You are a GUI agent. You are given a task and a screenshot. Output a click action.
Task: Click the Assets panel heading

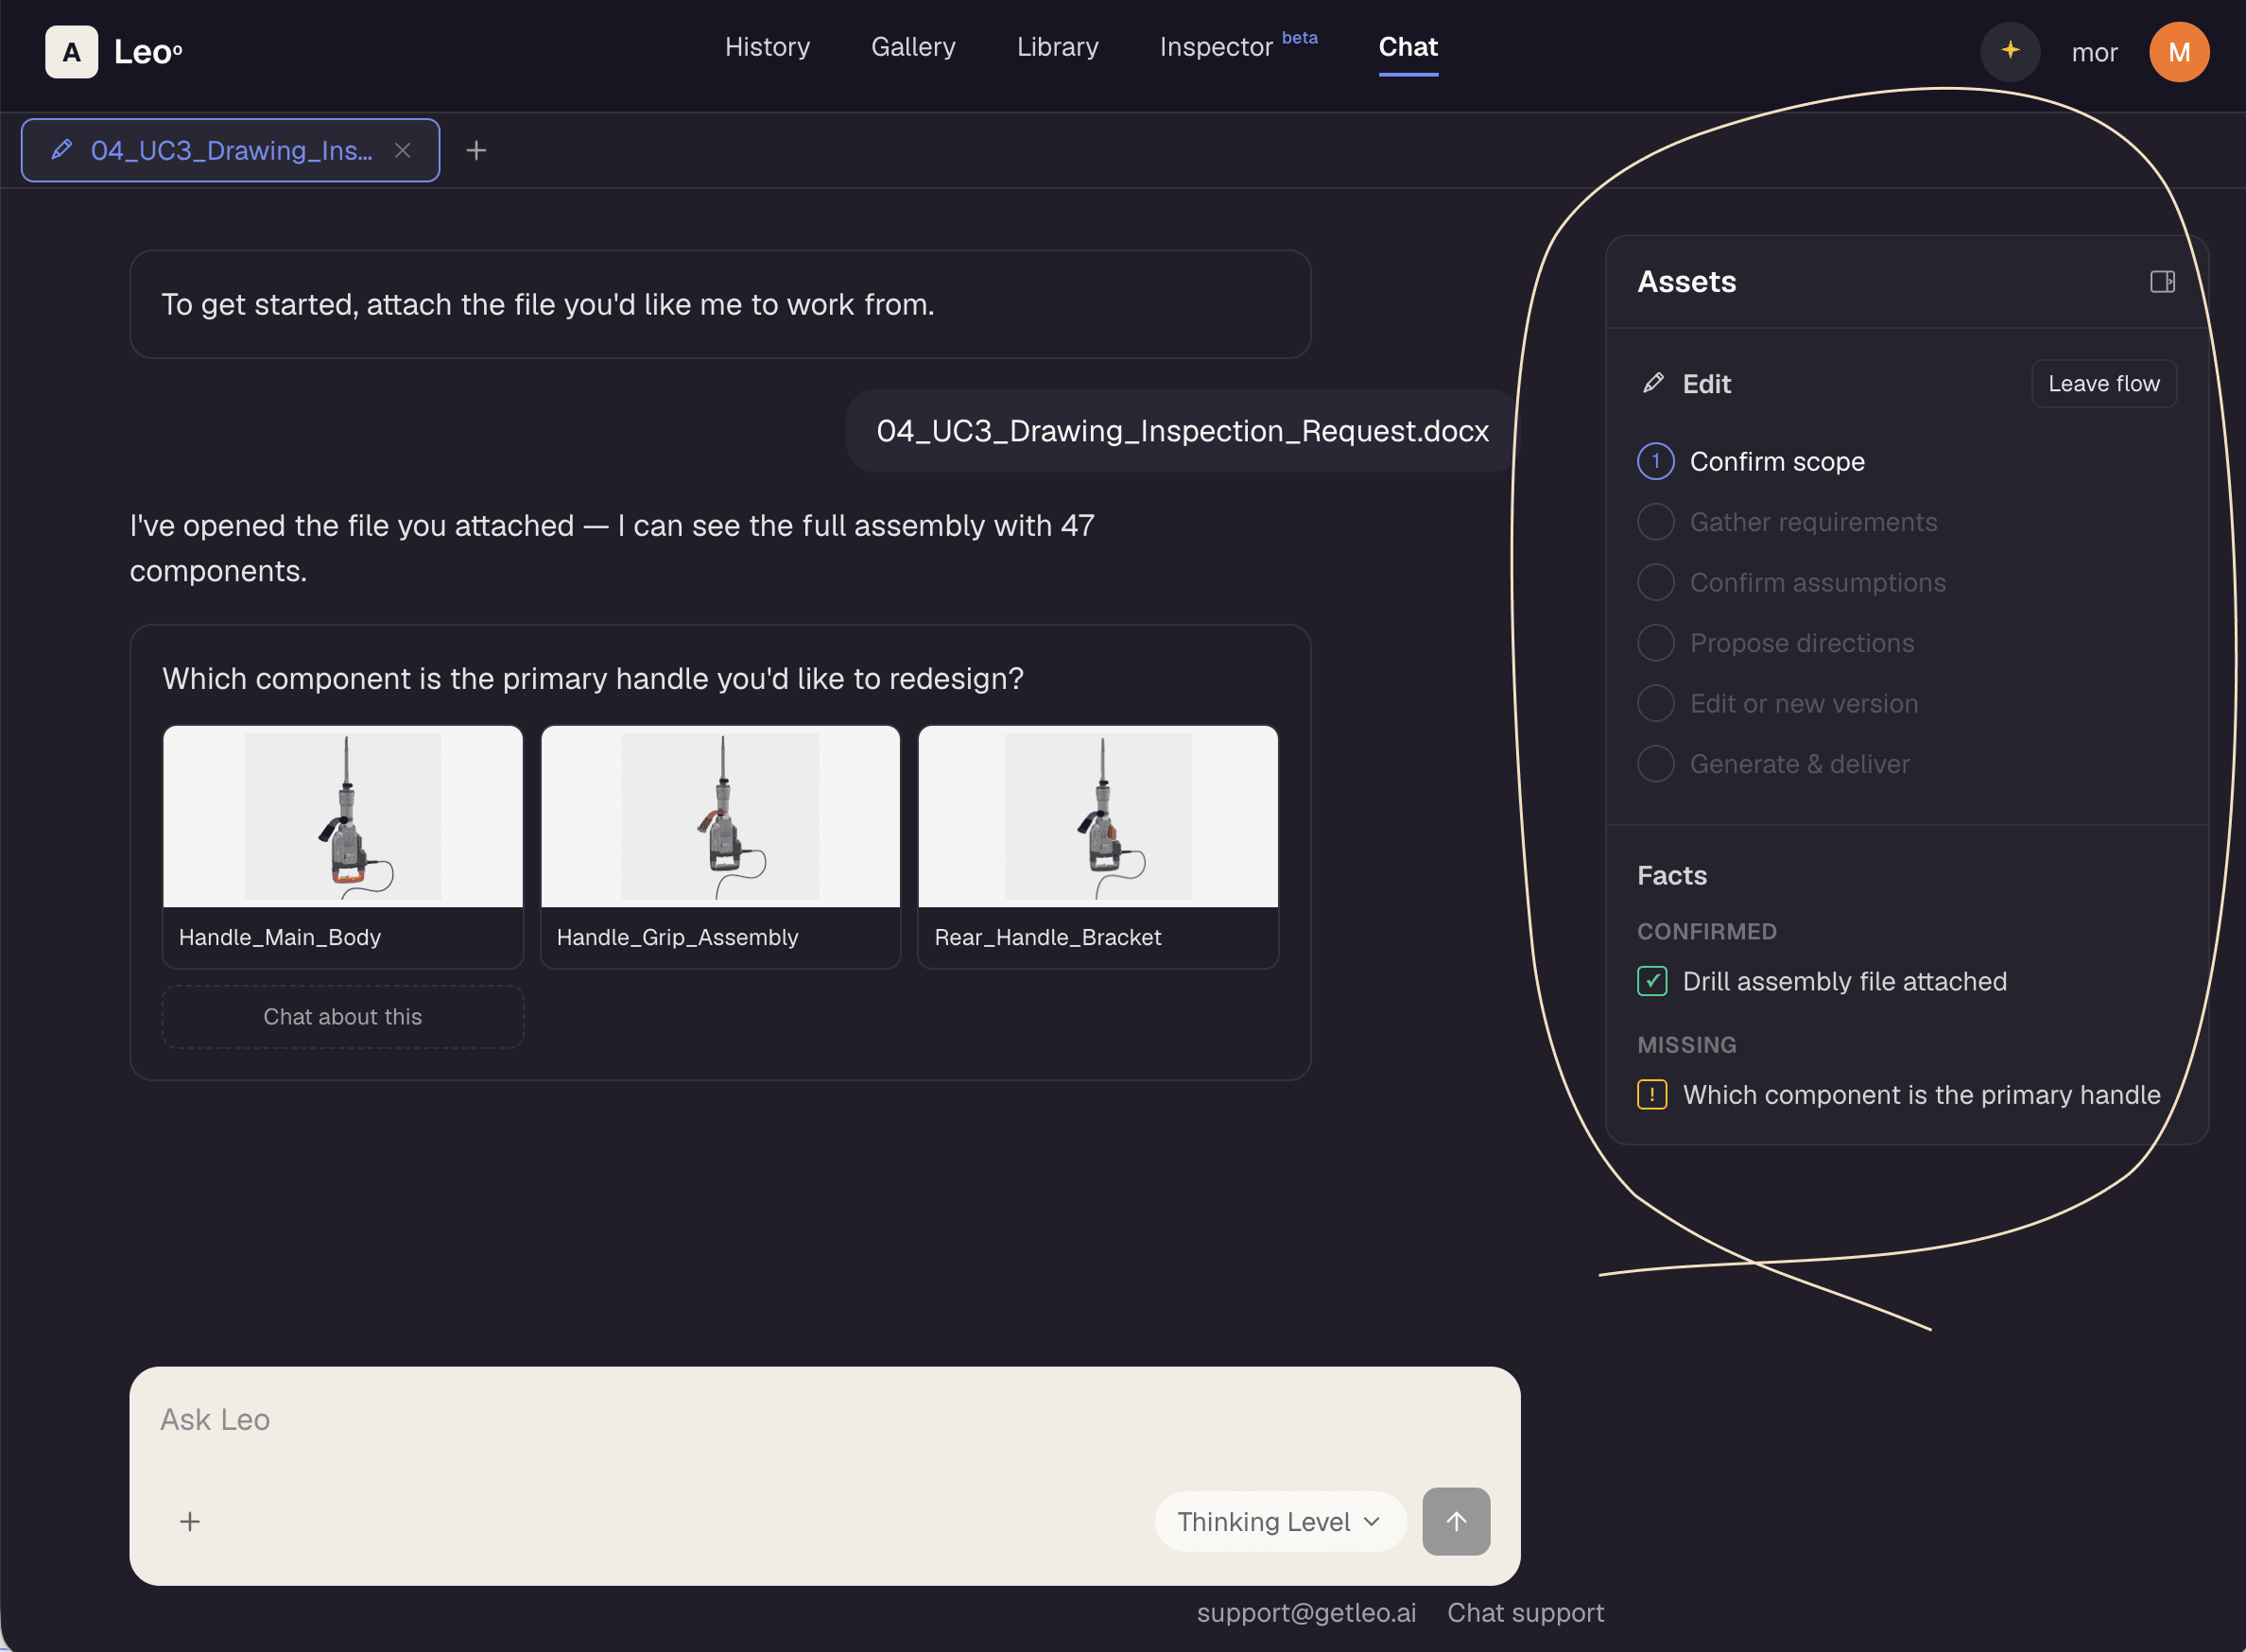(x=1686, y=282)
